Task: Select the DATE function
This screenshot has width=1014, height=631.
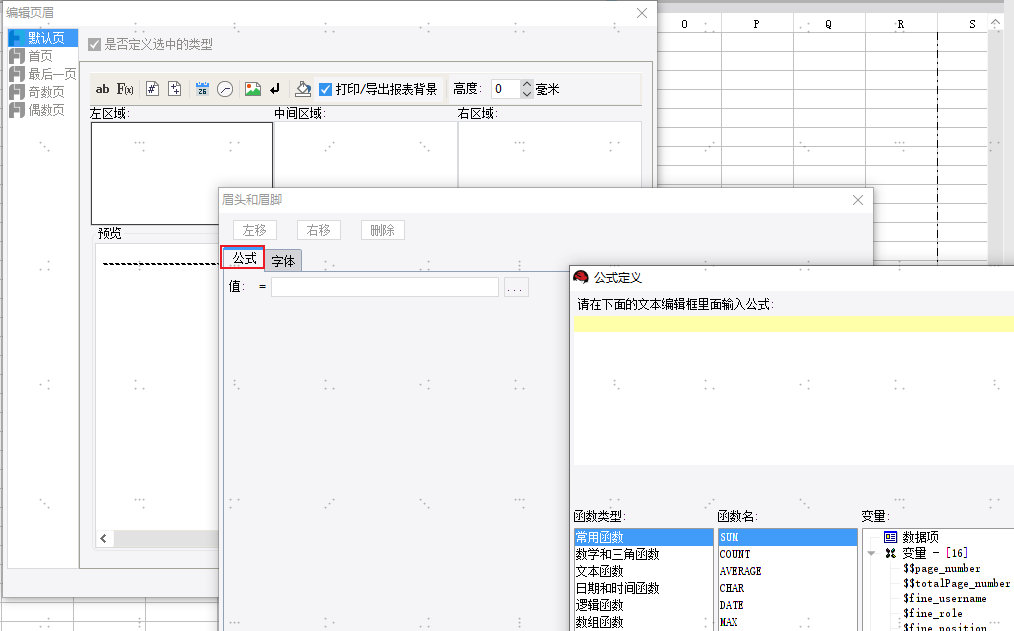Action: tap(788, 605)
